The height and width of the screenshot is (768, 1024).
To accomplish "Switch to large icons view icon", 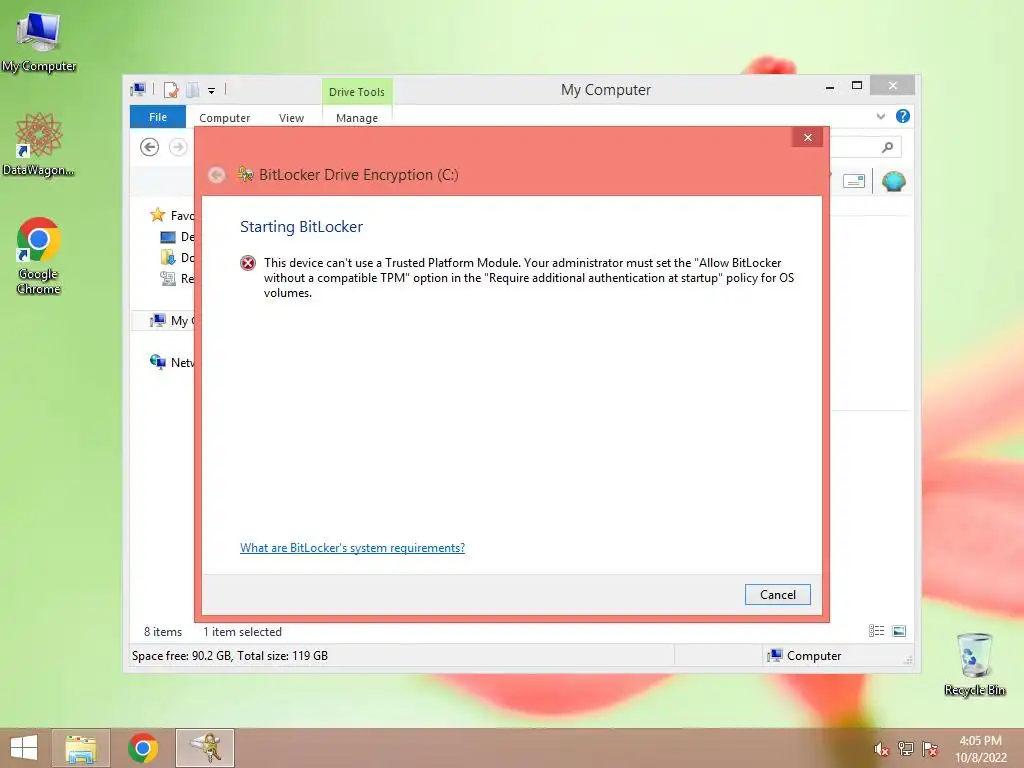I will click(x=899, y=631).
